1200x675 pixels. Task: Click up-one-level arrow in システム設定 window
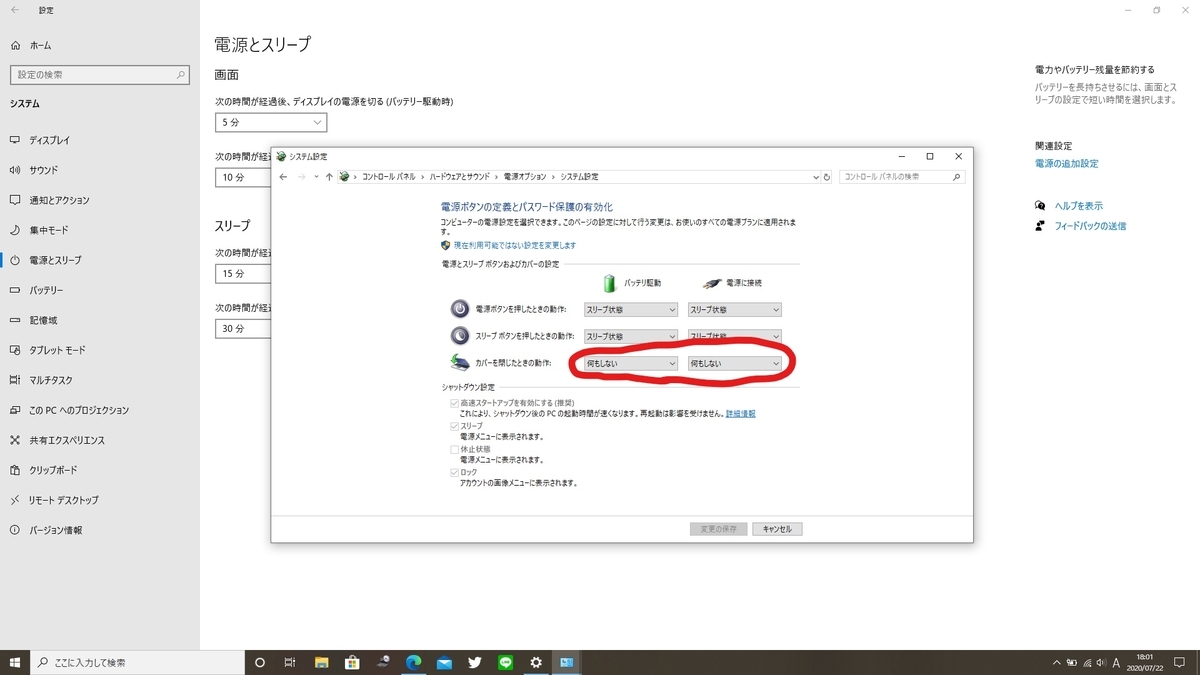[329, 177]
